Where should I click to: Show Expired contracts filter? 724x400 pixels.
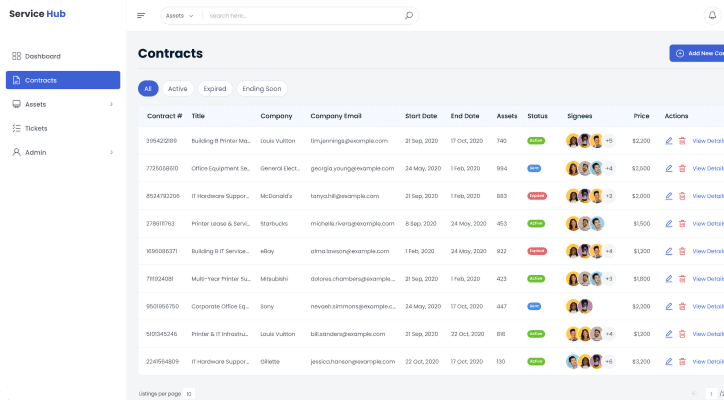point(215,89)
